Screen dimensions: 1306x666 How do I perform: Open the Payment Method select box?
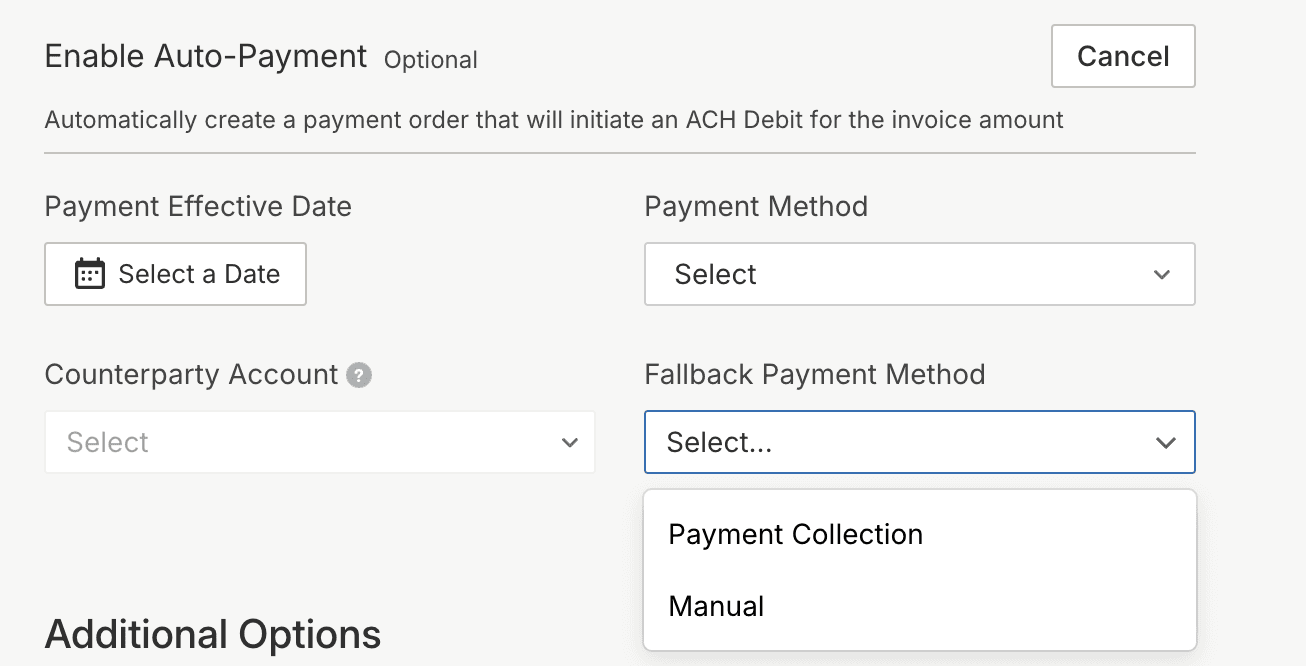918,274
